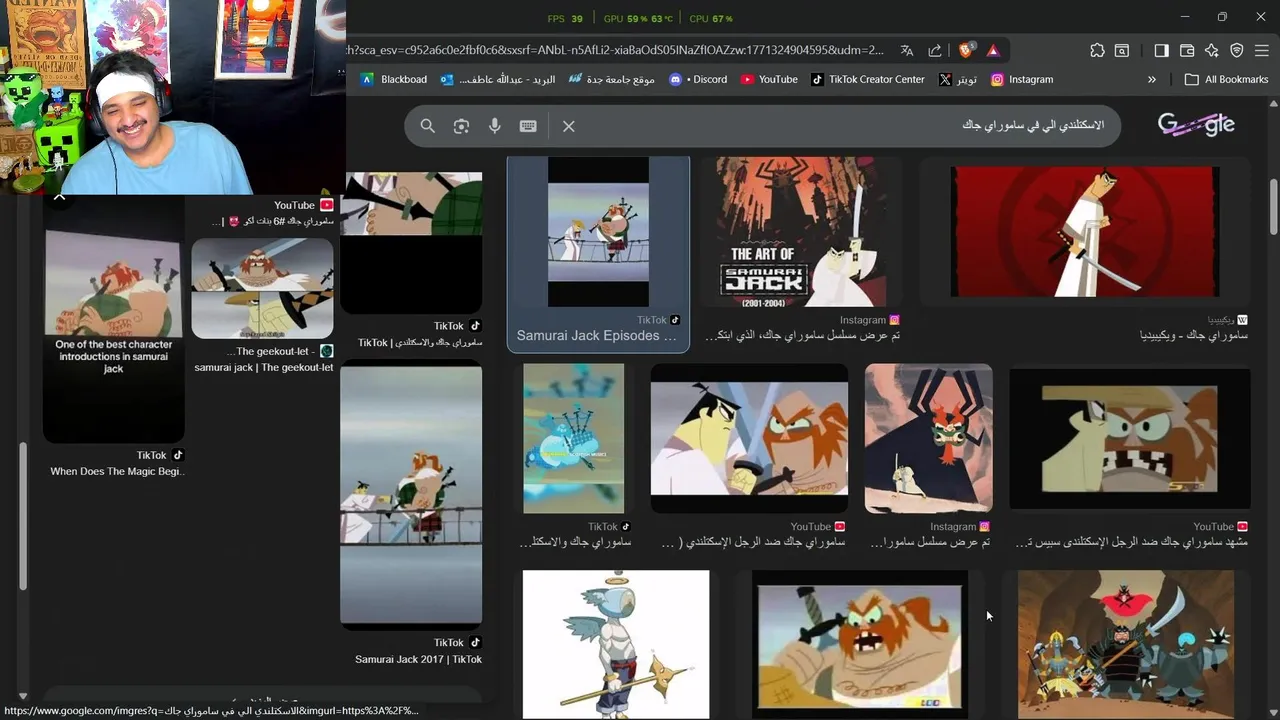Open the tall TikTok bridge scene thumbnail
The image size is (1280, 720).
tap(411, 494)
